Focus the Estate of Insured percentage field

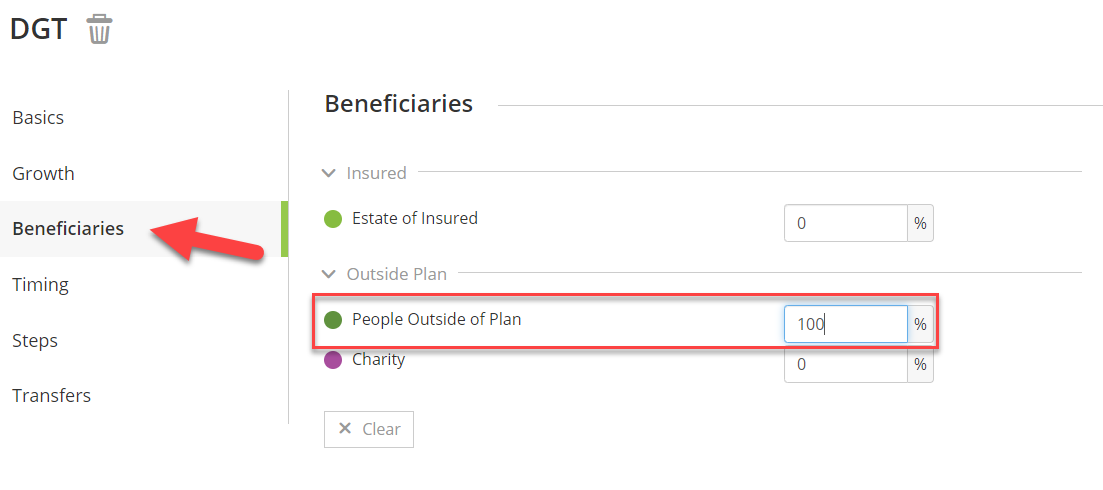coord(846,224)
